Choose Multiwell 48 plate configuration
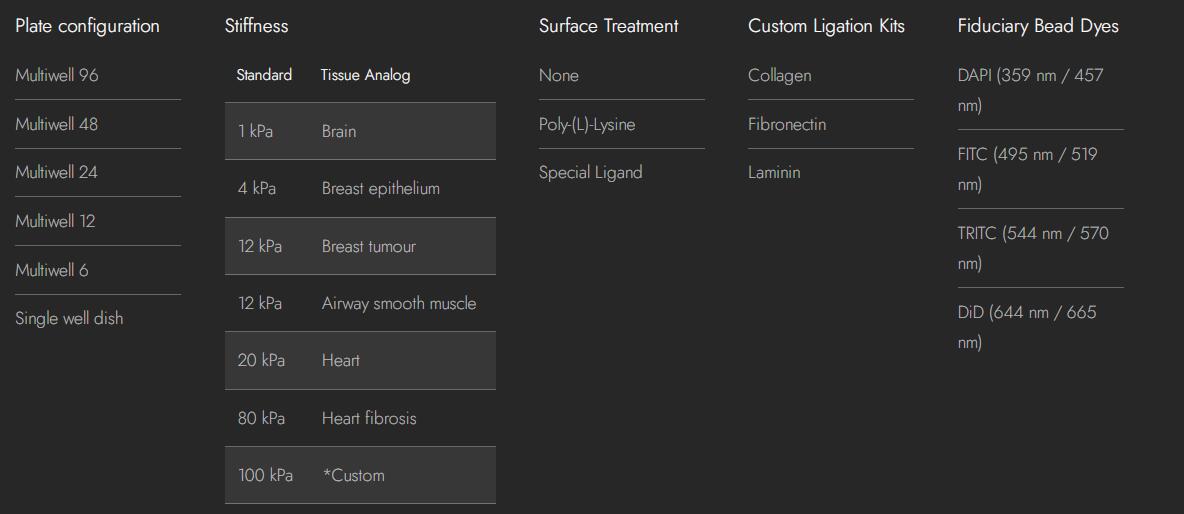Viewport: 1184px width, 514px height. click(57, 125)
